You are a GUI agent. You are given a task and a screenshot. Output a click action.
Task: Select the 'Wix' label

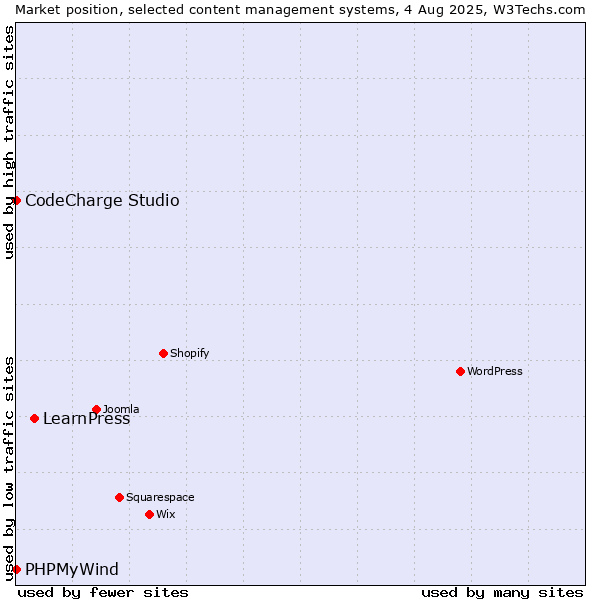[165, 515]
